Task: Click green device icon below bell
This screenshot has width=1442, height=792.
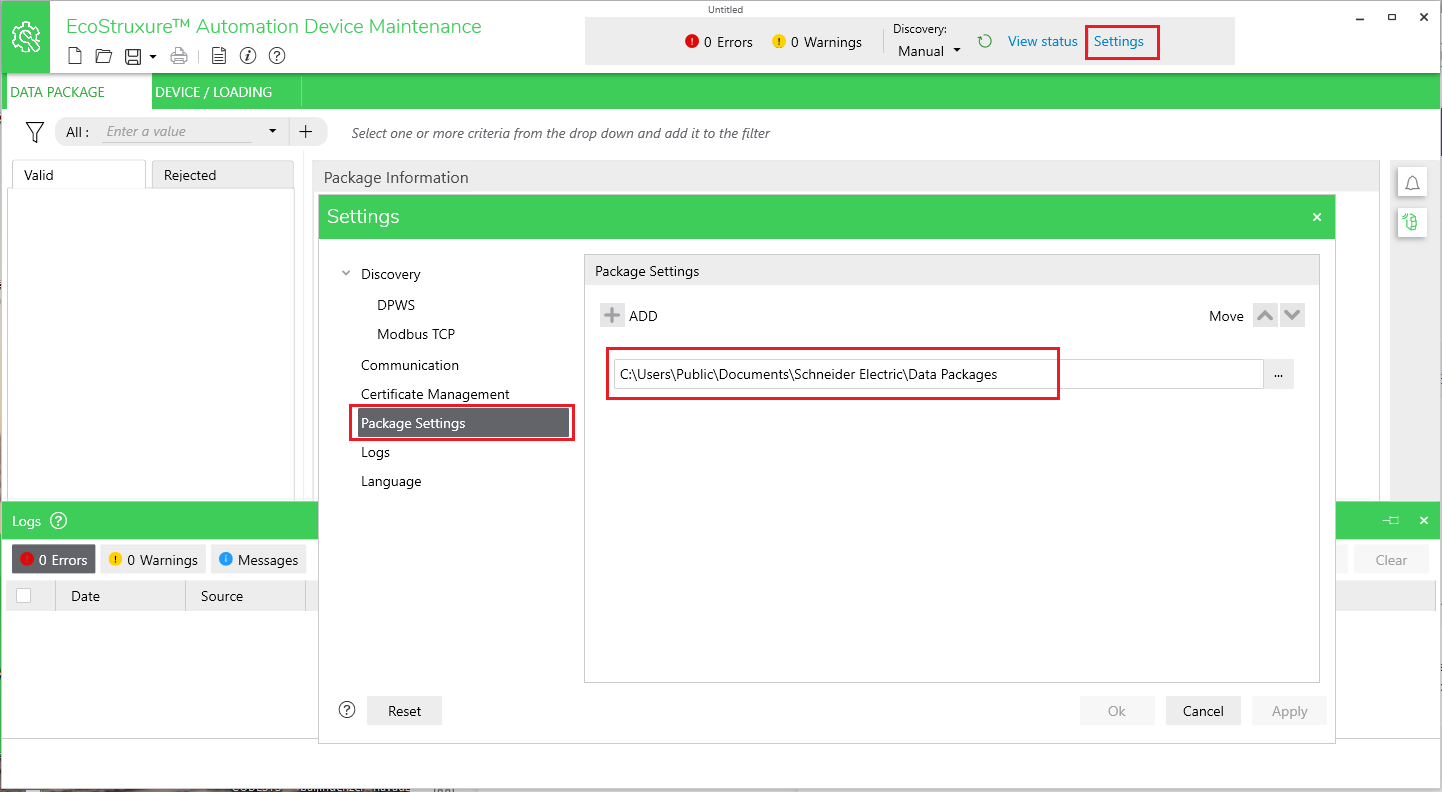Action: click(x=1412, y=221)
